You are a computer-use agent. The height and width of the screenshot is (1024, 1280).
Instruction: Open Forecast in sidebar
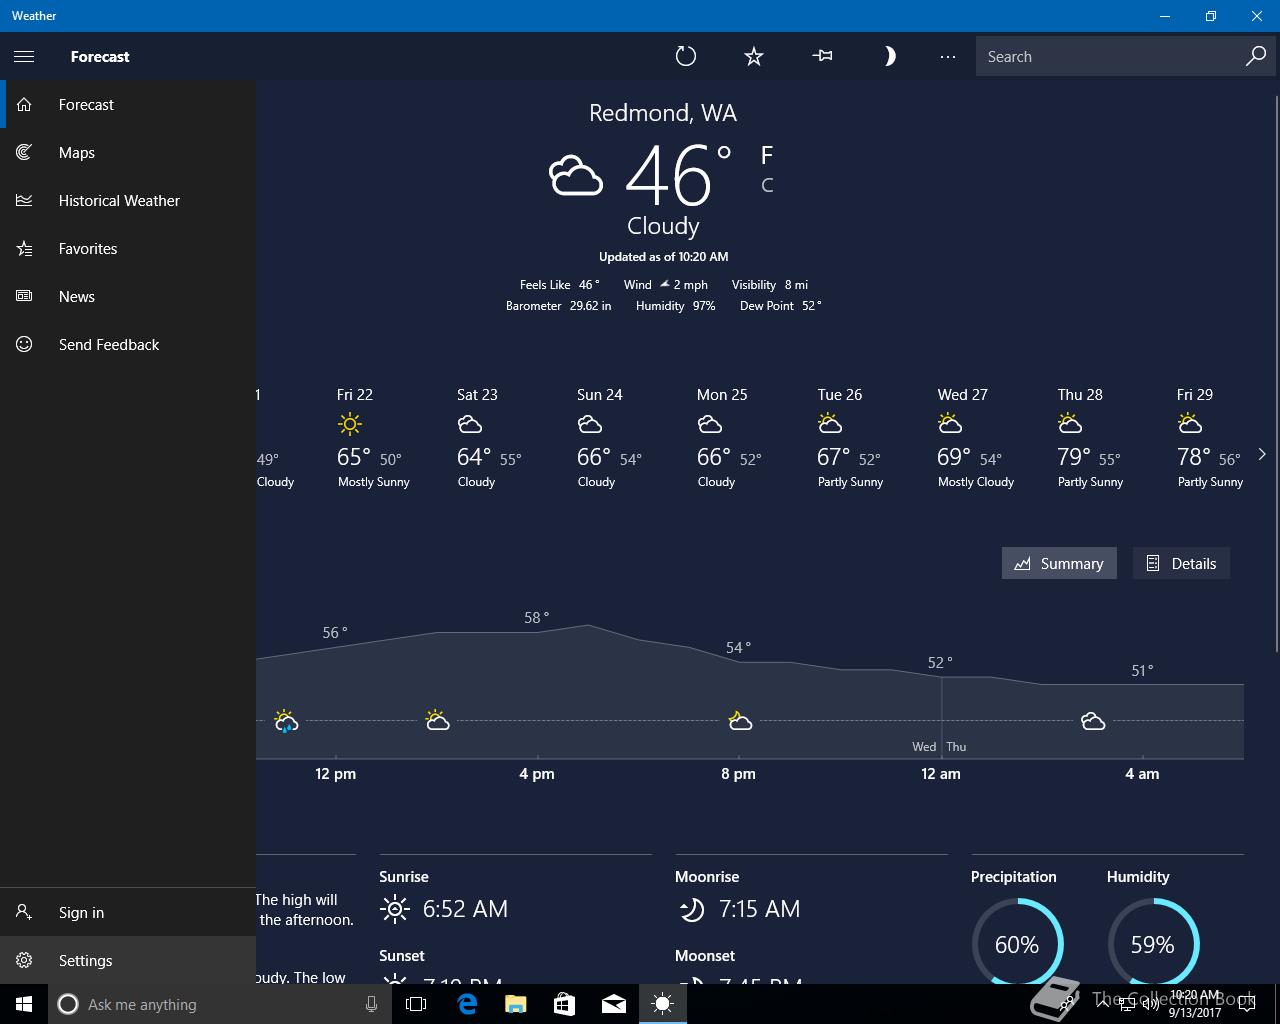click(x=128, y=104)
